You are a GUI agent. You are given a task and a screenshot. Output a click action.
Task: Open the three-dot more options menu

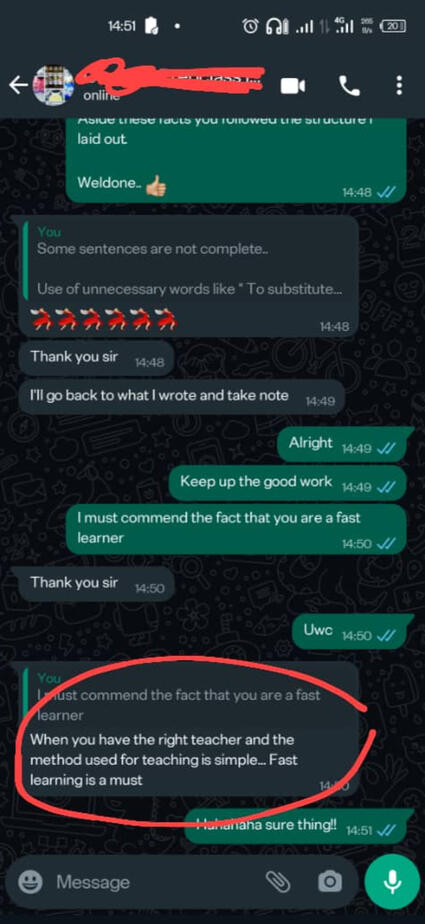399,86
